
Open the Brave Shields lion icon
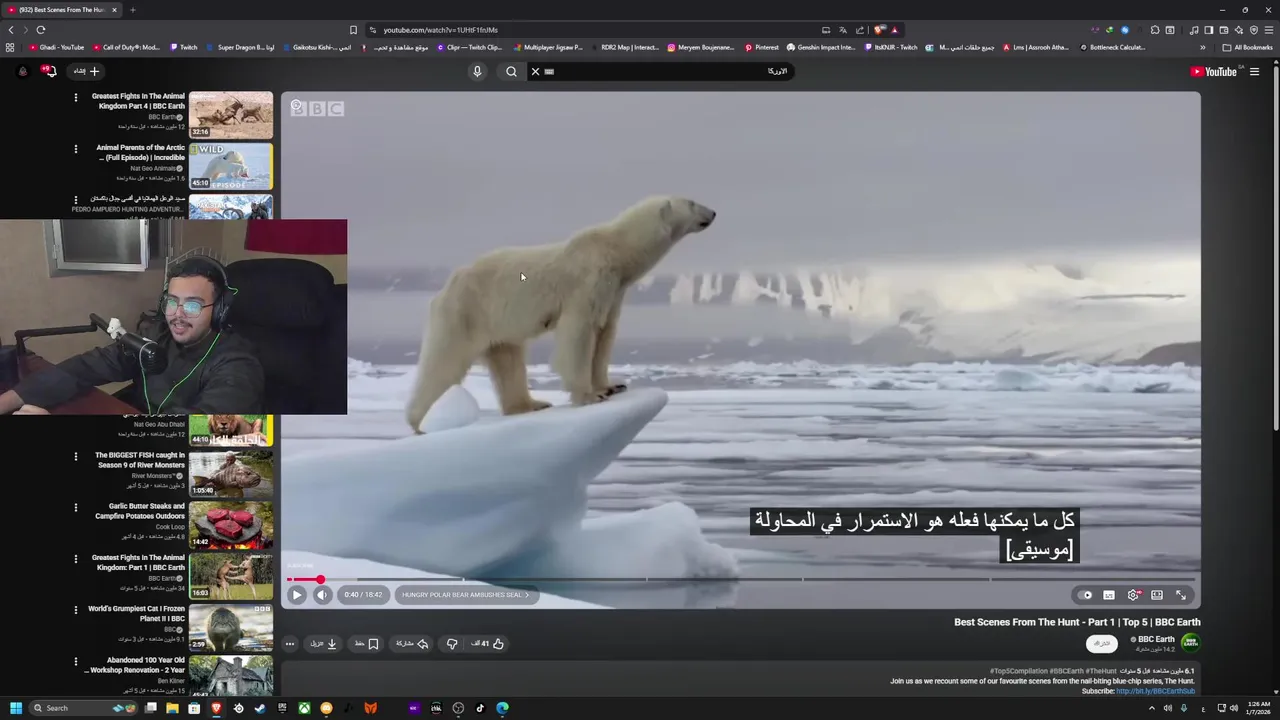point(880,30)
